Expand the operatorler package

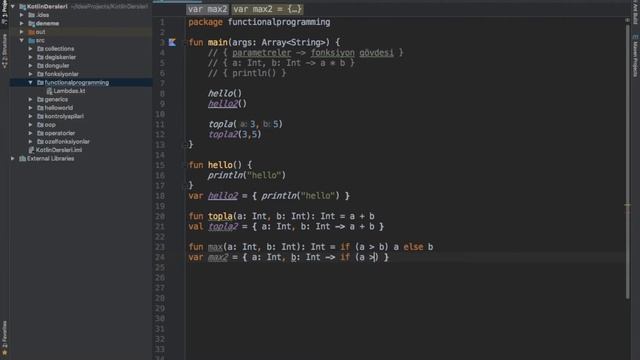(31, 133)
